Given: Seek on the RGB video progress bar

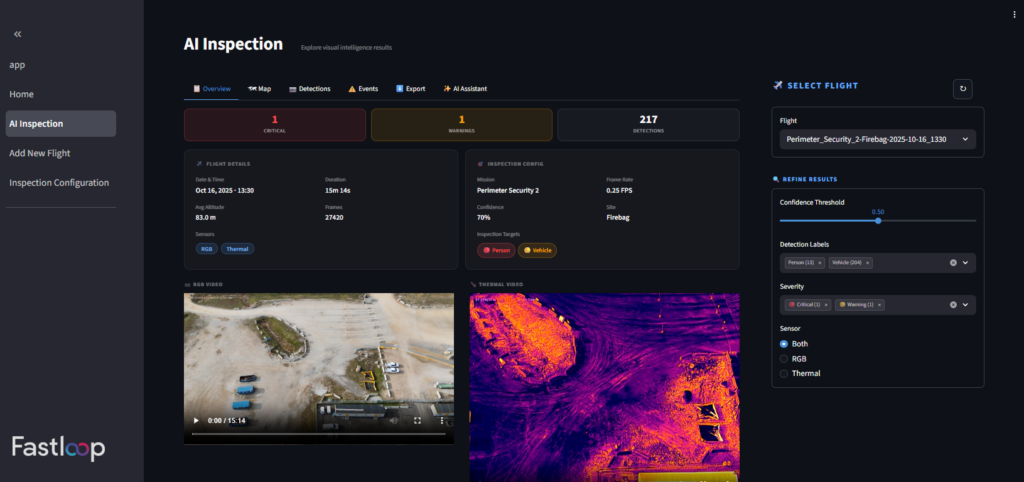Looking at the screenshot, I should pyautogui.click(x=319, y=434).
